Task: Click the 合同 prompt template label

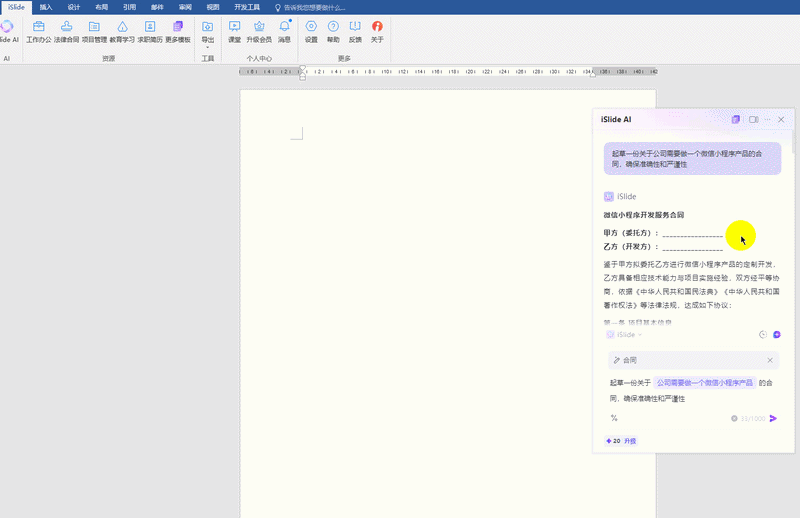Action: [x=630, y=360]
